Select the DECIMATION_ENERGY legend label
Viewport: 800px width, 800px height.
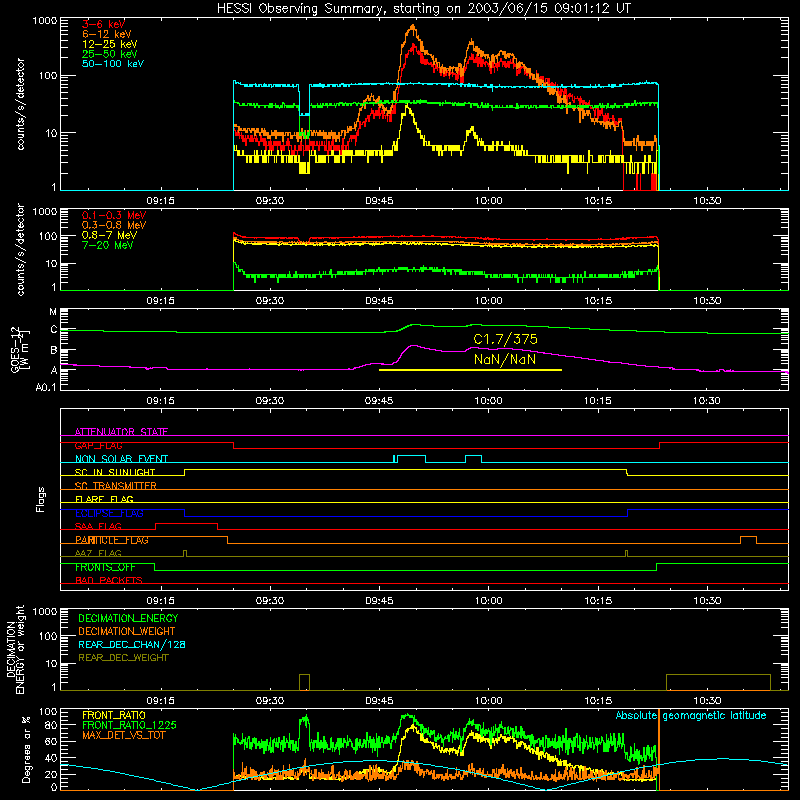click(128, 618)
